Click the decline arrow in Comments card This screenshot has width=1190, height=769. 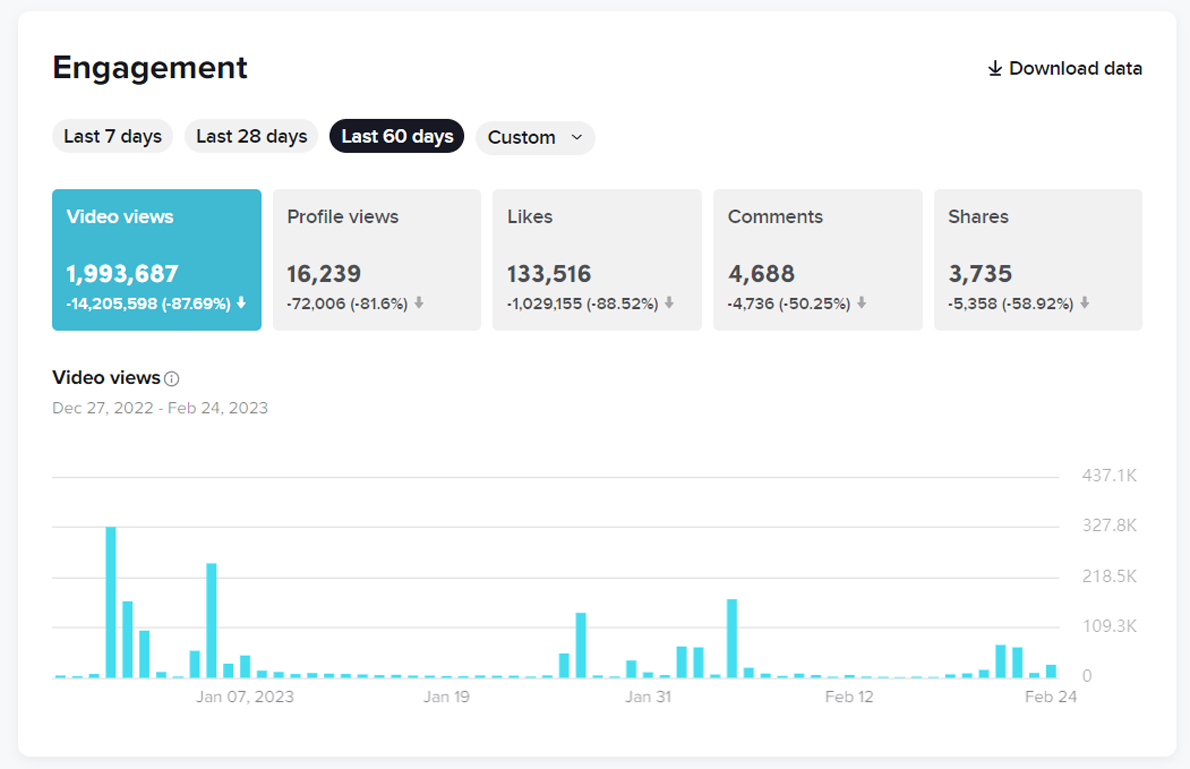861,304
